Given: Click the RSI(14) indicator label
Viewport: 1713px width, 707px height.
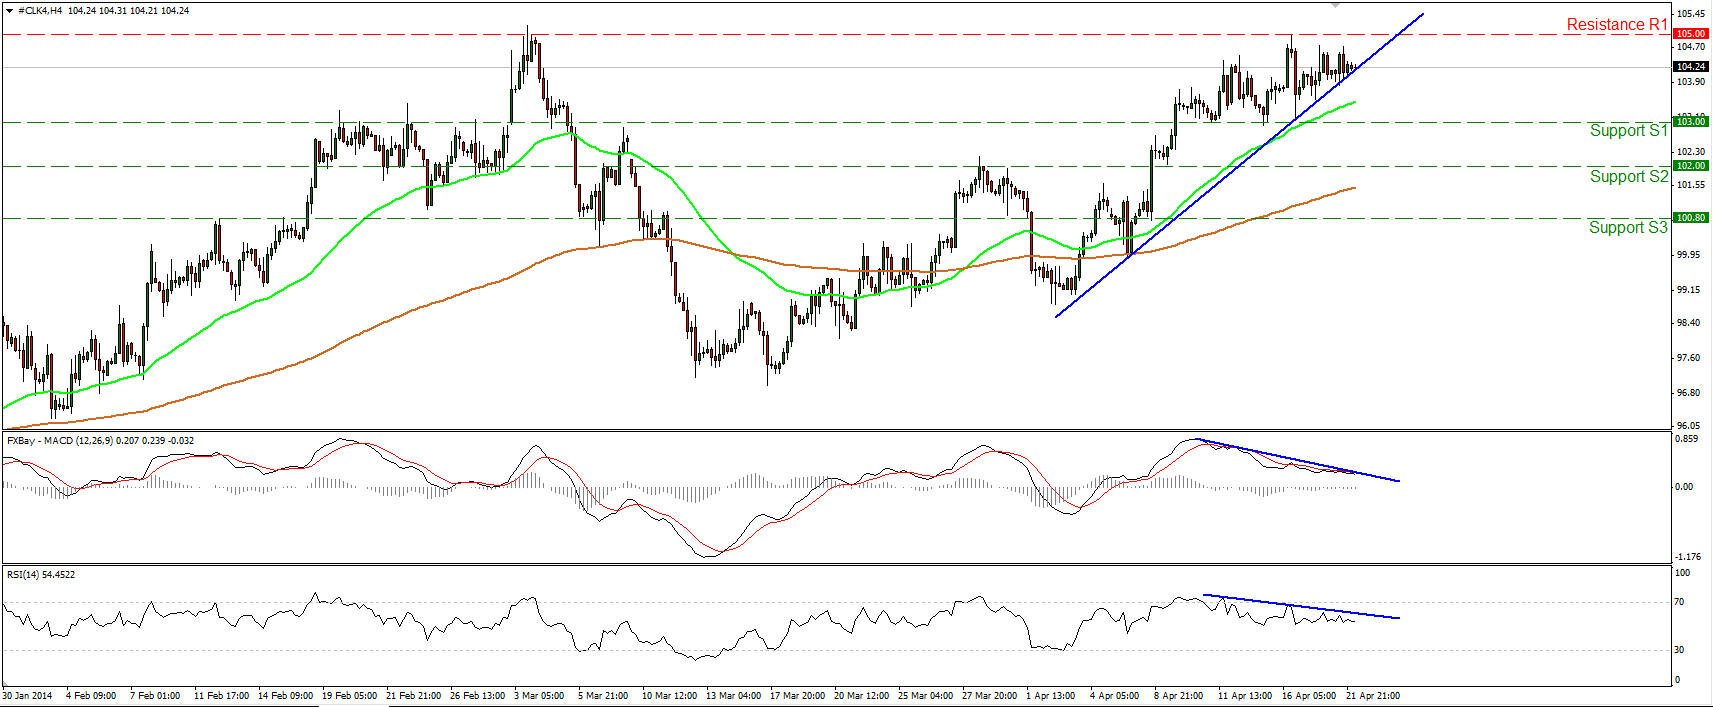Looking at the screenshot, I should pos(41,575).
